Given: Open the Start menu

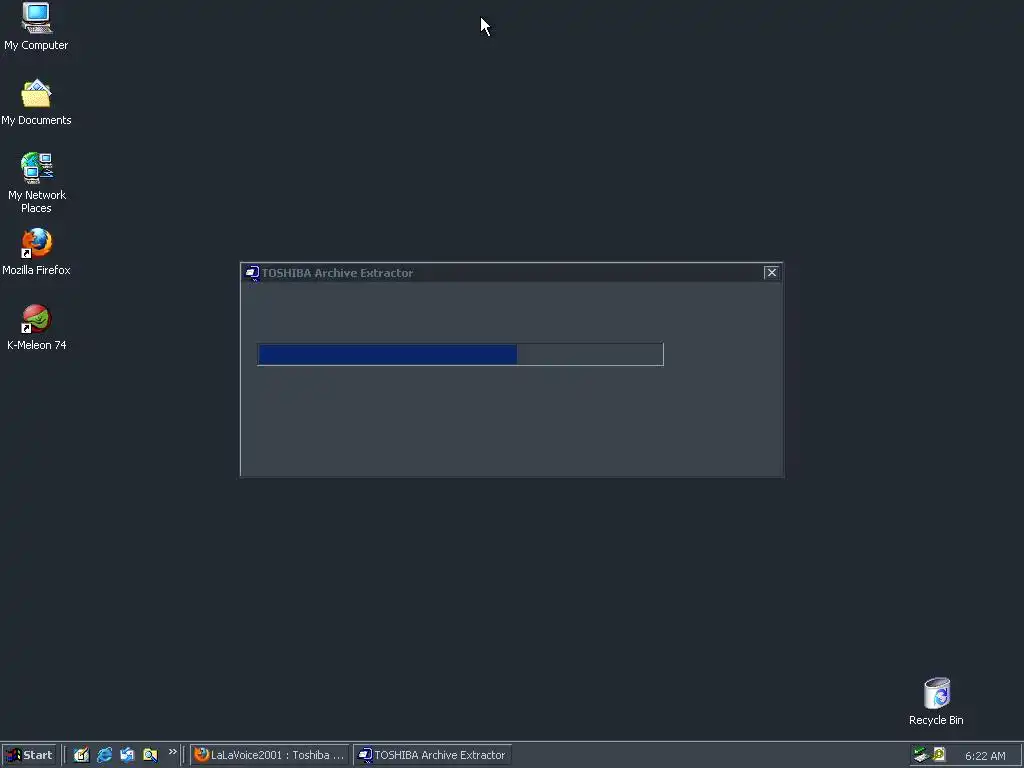Looking at the screenshot, I should pyautogui.click(x=29, y=755).
